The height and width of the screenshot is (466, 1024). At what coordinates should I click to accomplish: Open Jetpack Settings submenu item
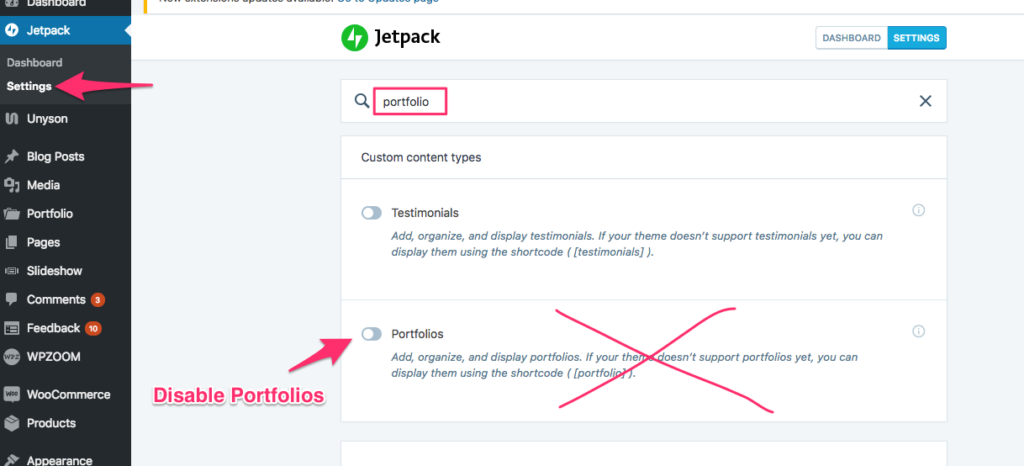coord(29,86)
